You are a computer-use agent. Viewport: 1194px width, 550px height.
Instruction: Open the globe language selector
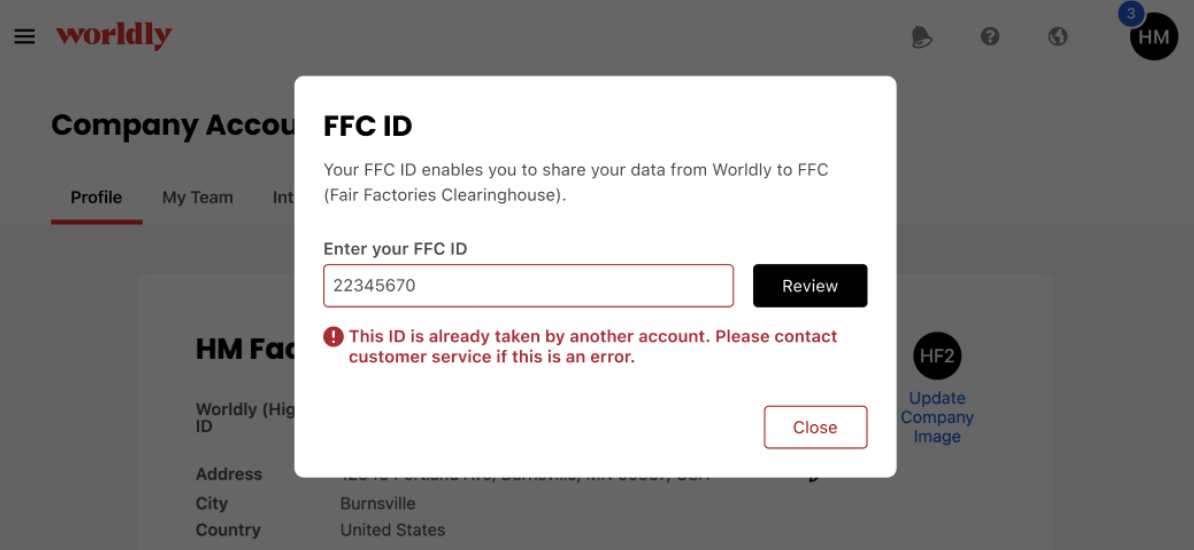(x=1058, y=36)
